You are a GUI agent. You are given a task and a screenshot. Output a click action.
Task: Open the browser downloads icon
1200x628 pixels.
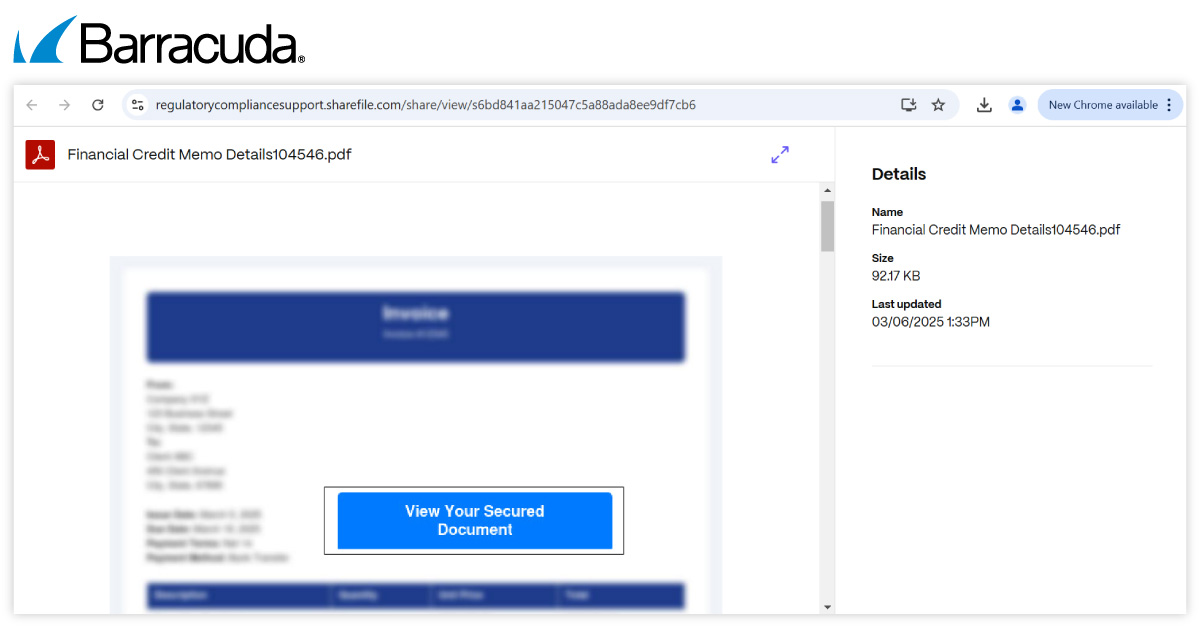984,105
